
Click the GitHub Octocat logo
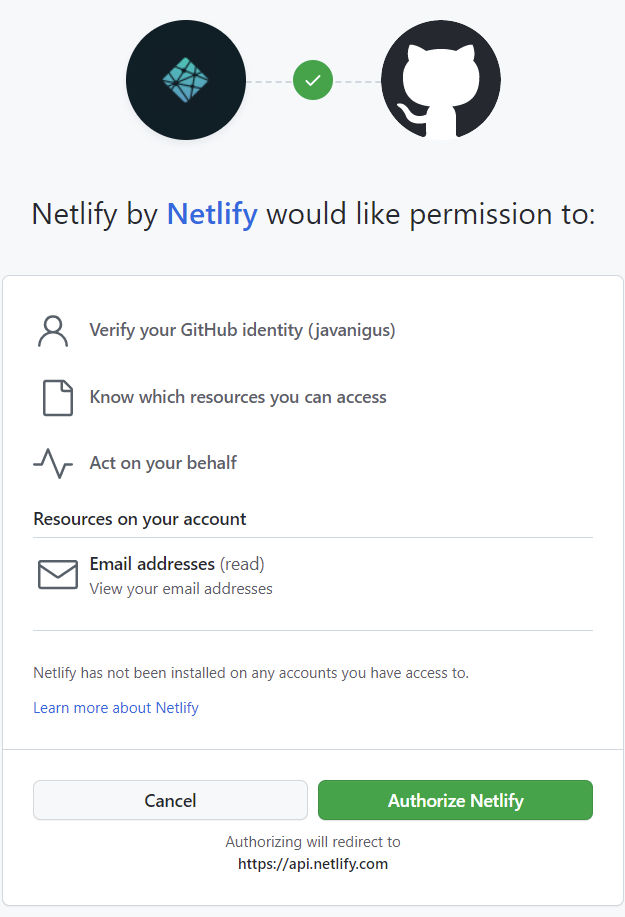coord(441,80)
